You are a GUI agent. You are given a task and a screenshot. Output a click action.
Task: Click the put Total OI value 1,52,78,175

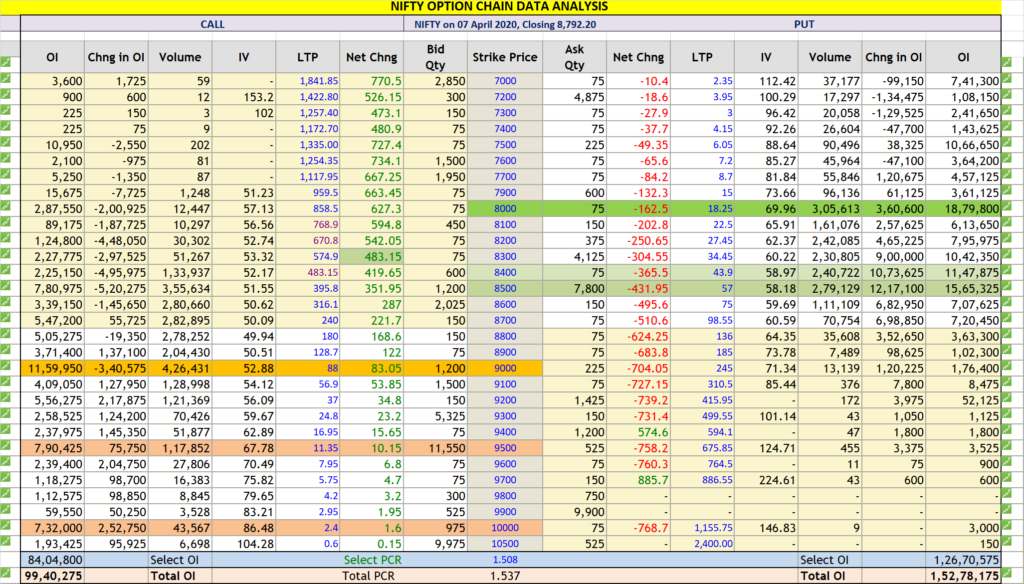coord(967,576)
